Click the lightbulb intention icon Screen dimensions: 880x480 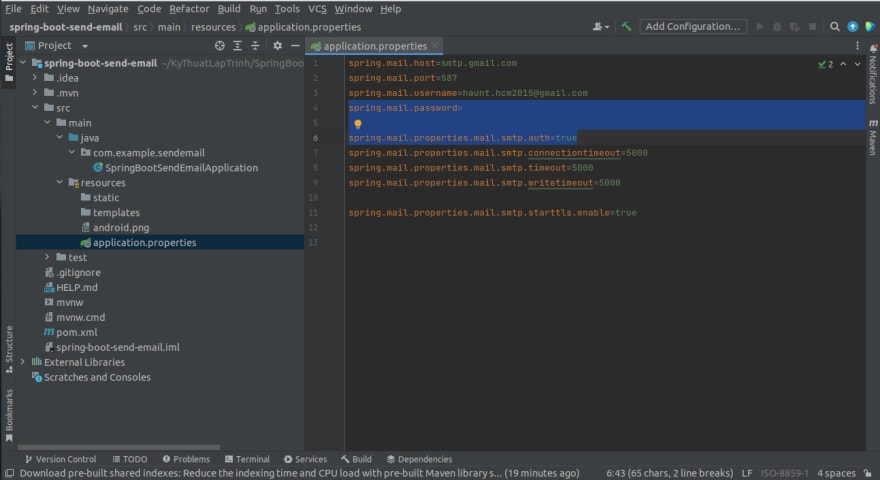coord(358,124)
